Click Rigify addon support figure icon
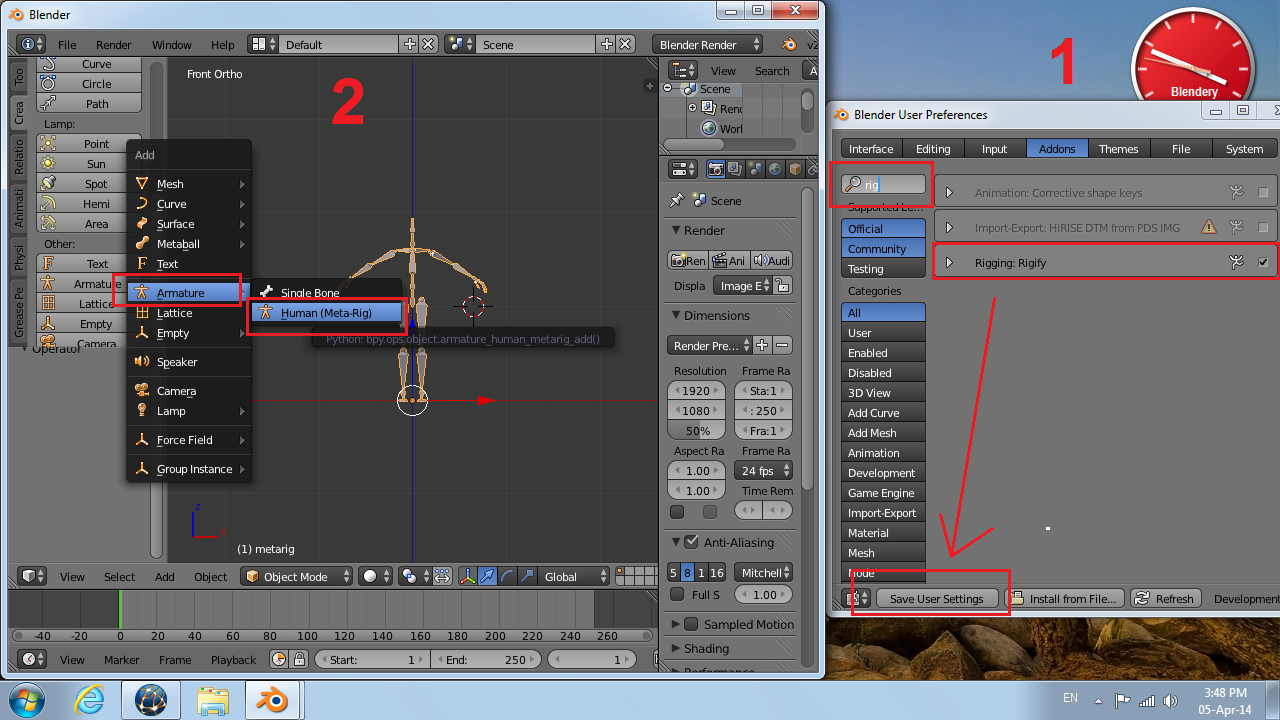Screen dimensions: 1280x720 pos(1237,262)
